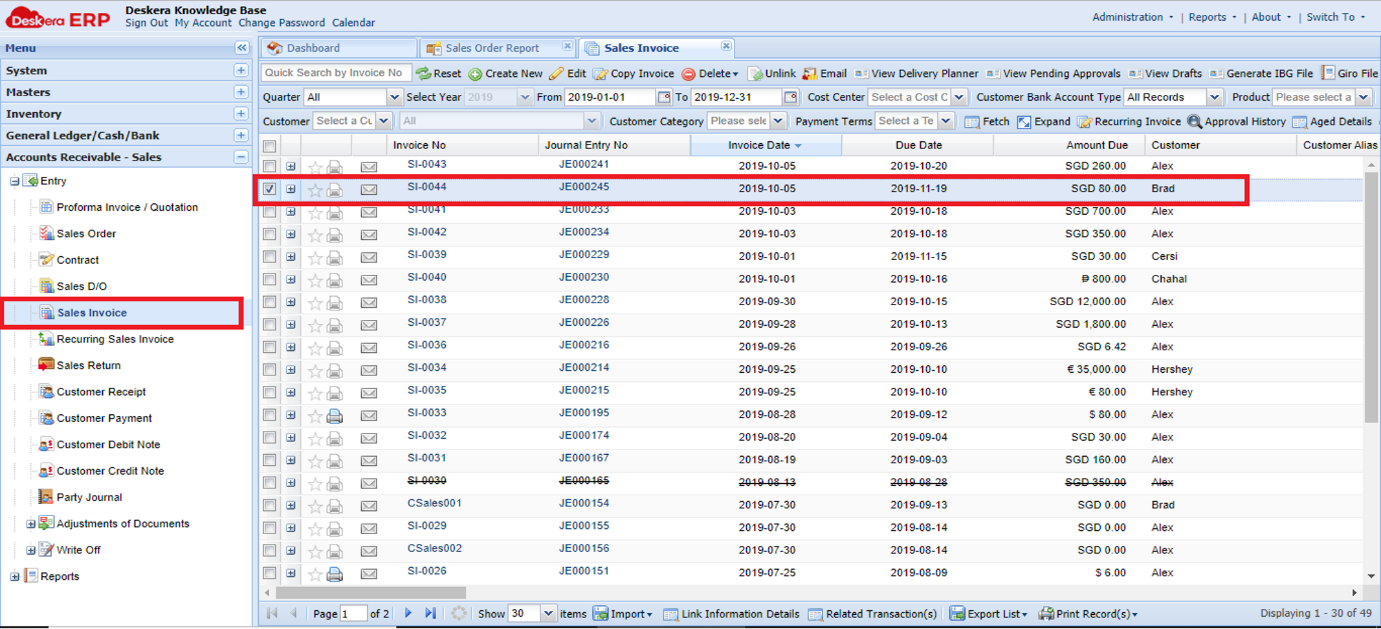Check the SI-0039 row checkbox

(x=270, y=256)
